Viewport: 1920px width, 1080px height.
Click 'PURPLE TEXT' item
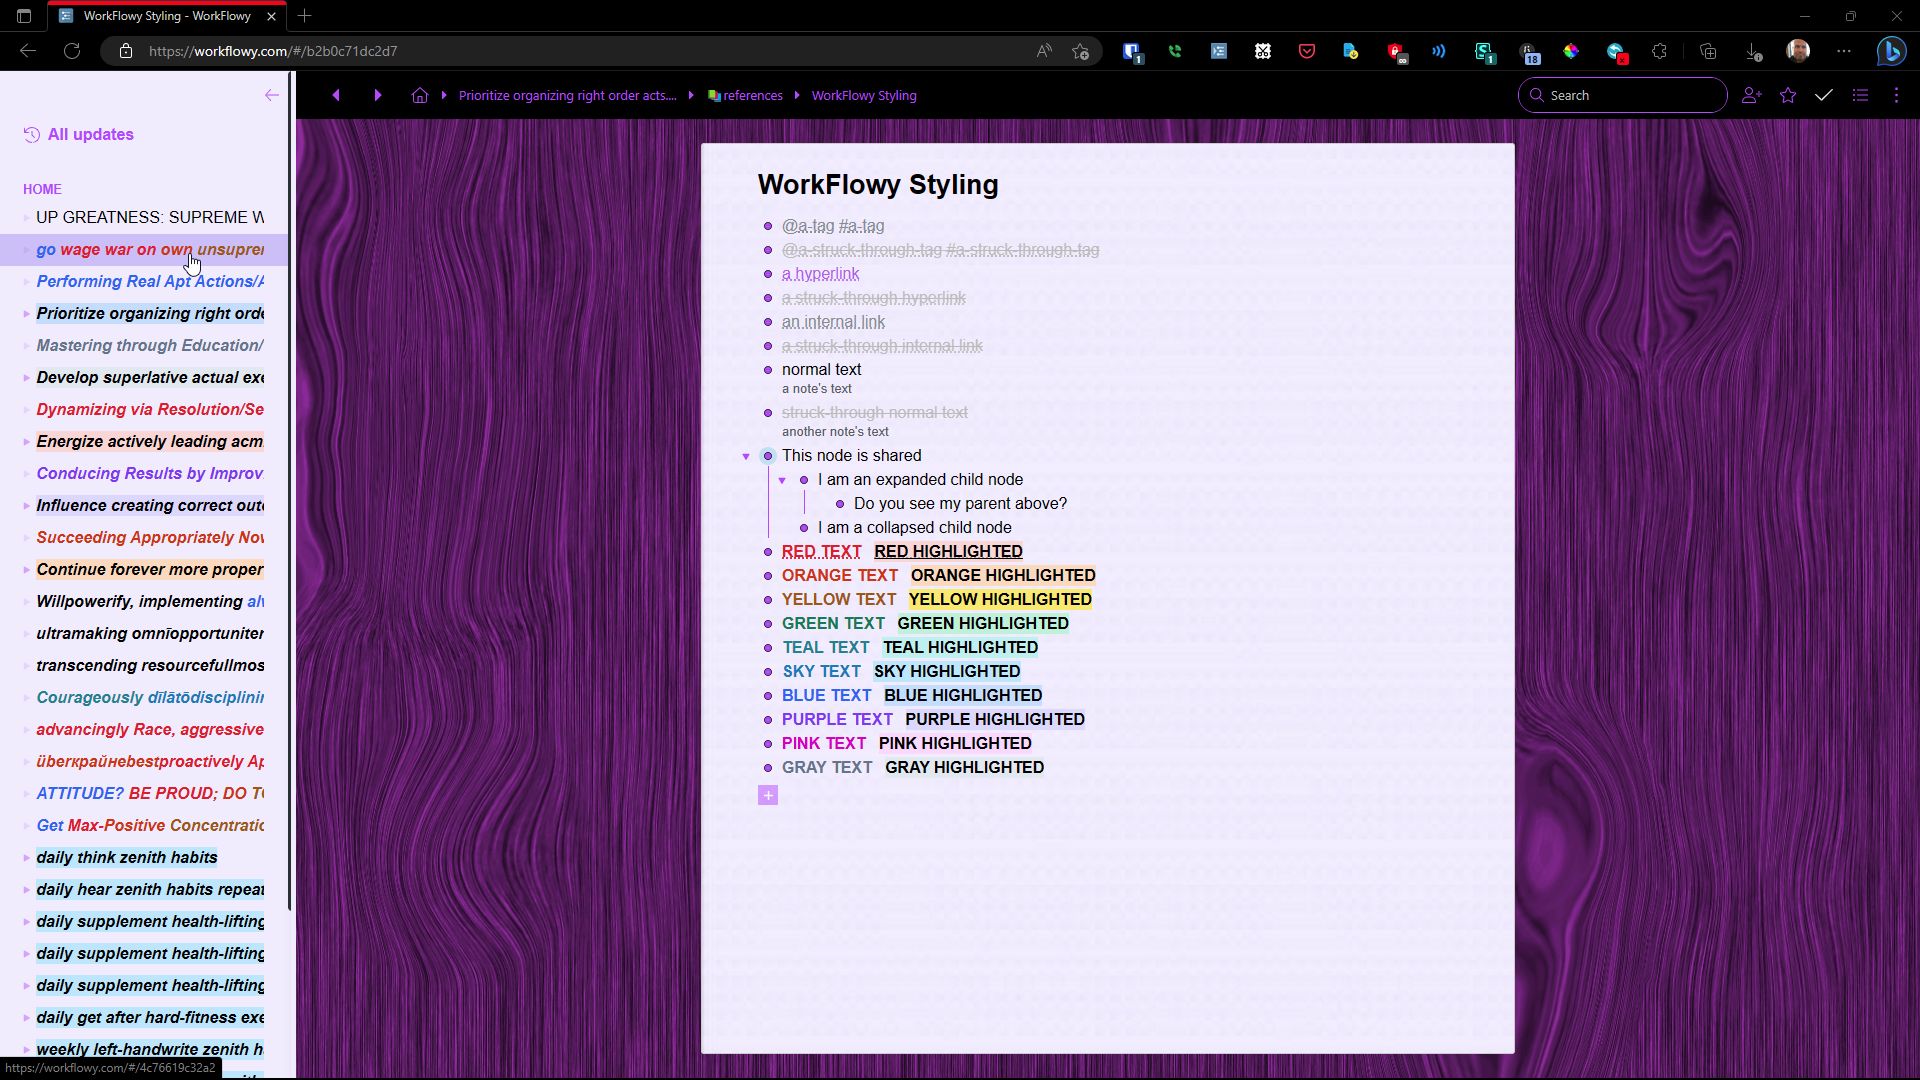coord(837,719)
